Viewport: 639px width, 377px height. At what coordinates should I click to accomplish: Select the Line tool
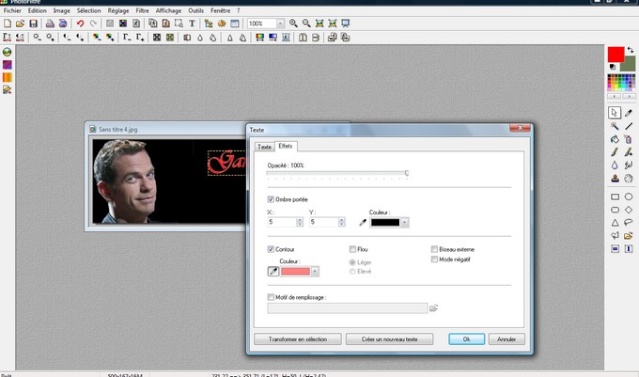pos(628,126)
